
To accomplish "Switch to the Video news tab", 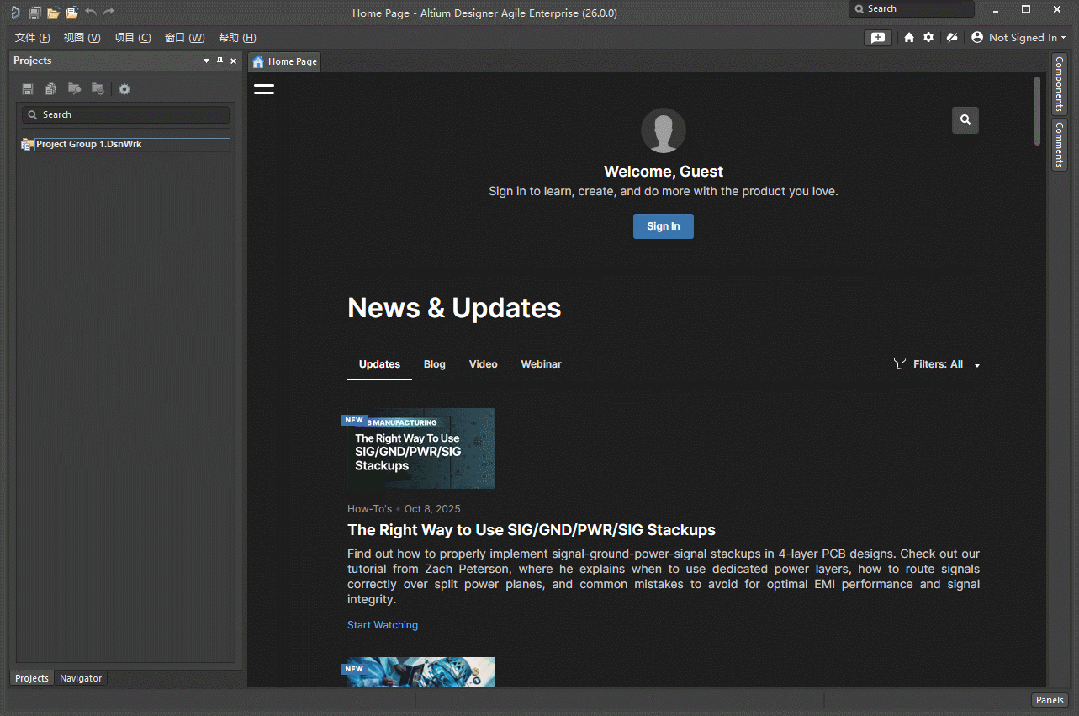I will click(x=483, y=364).
